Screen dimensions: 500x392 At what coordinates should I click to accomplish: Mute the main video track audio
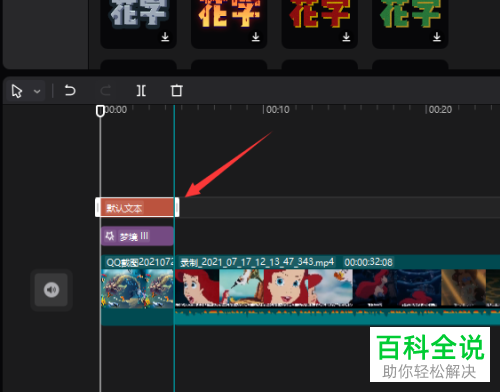(x=51, y=290)
